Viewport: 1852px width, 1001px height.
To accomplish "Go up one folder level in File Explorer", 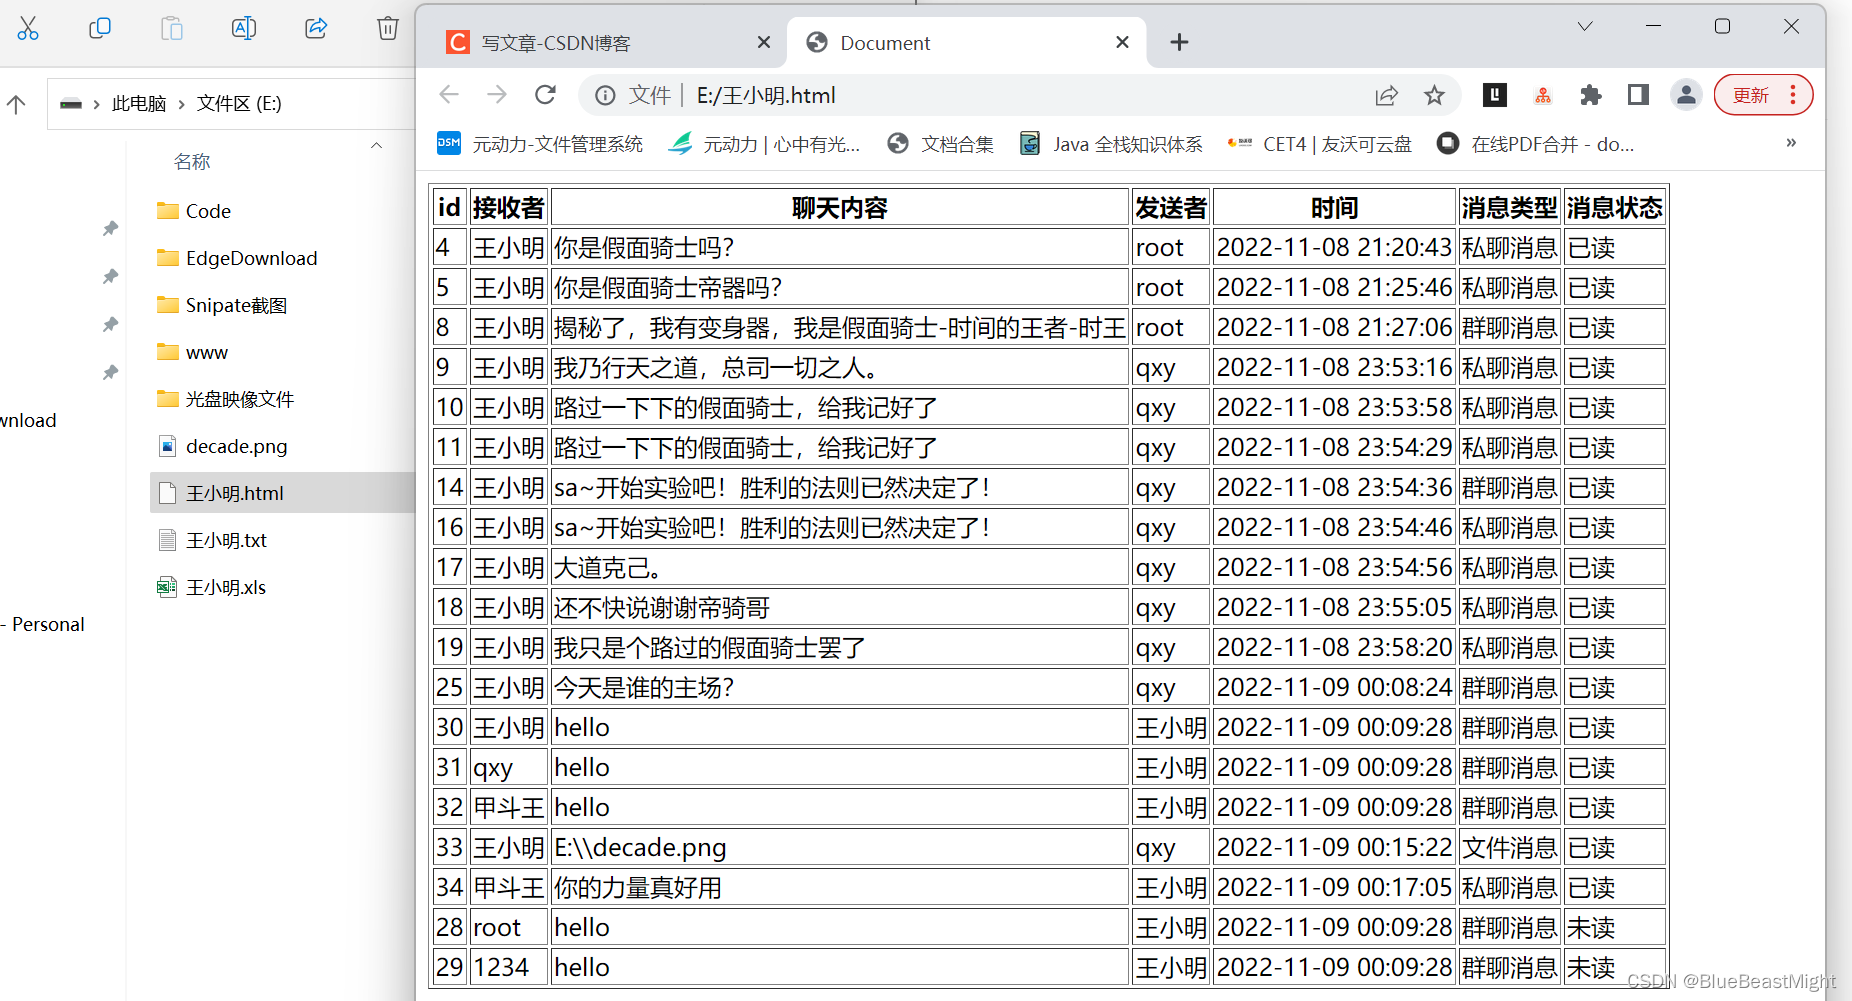I will click(16, 103).
